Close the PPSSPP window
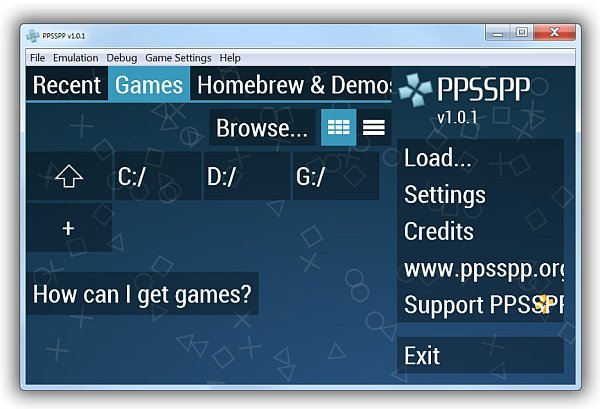Image resolution: width=600 pixels, height=409 pixels. 554,33
